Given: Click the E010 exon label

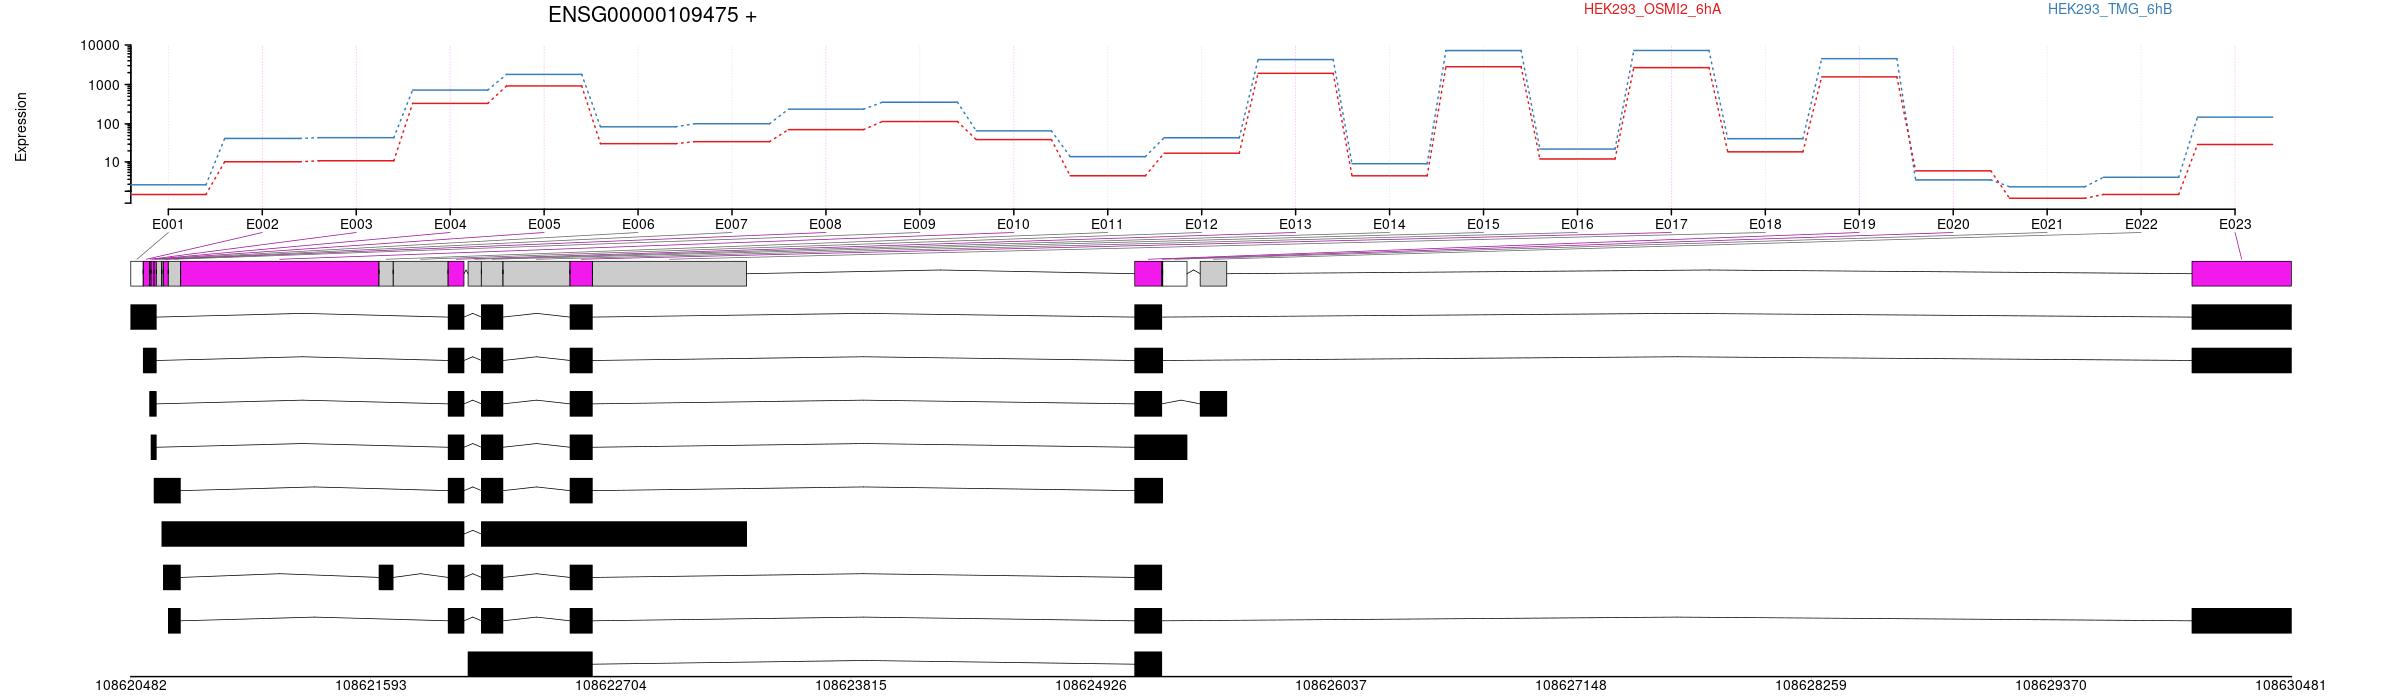Looking at the screenshot, I should [1013, 224].
